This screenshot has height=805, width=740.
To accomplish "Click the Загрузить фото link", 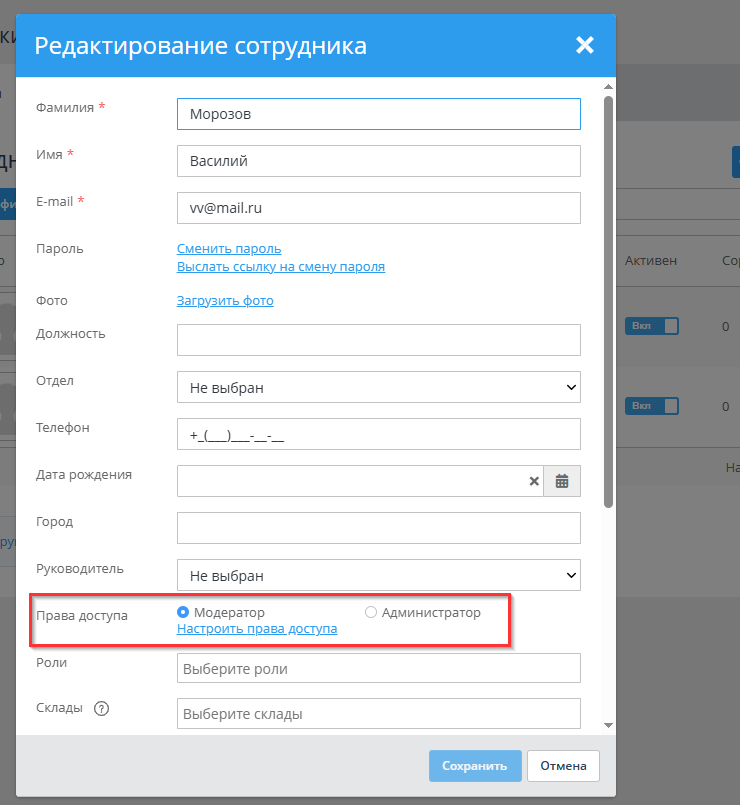I will [224, 300].
